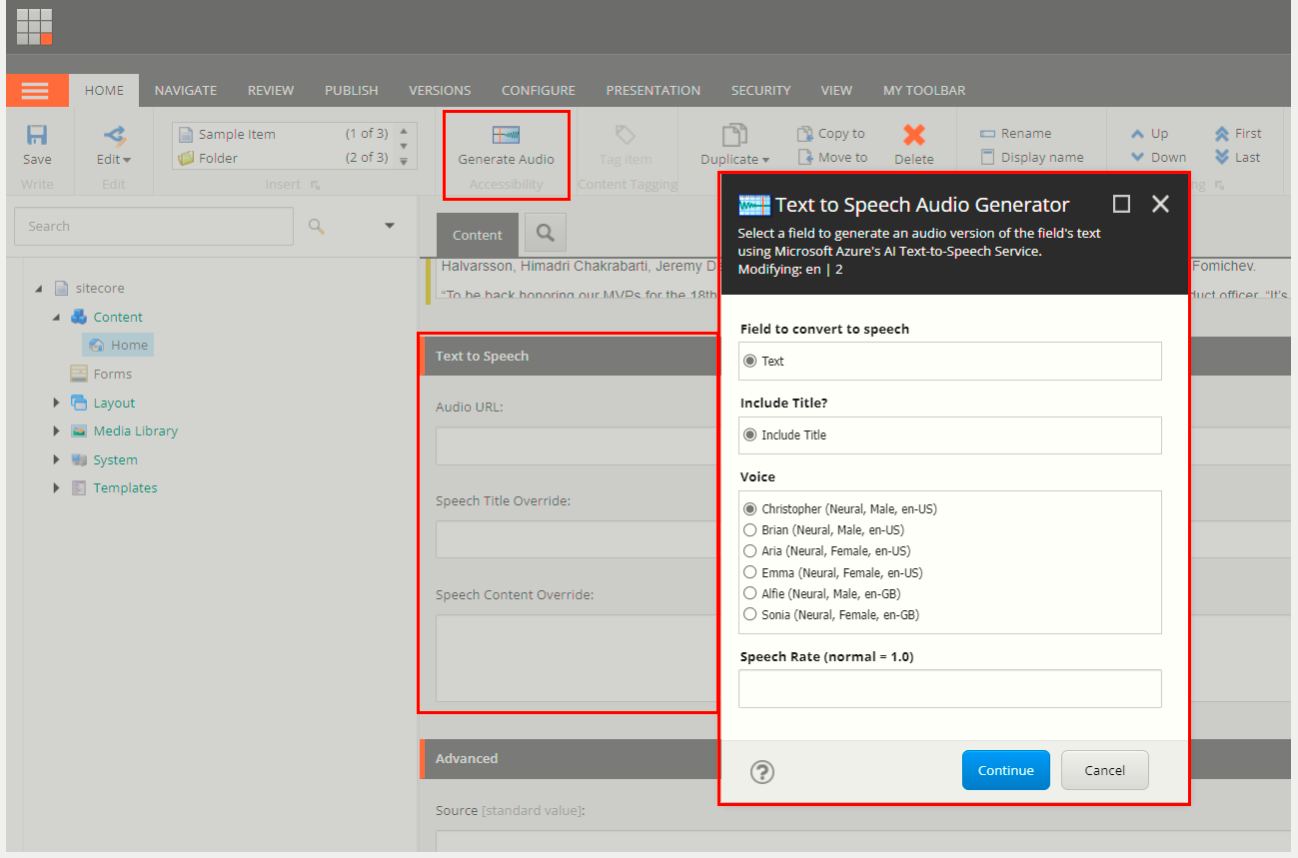Close the Text to Speech Audio Generator dialog

coord(1160,204)
